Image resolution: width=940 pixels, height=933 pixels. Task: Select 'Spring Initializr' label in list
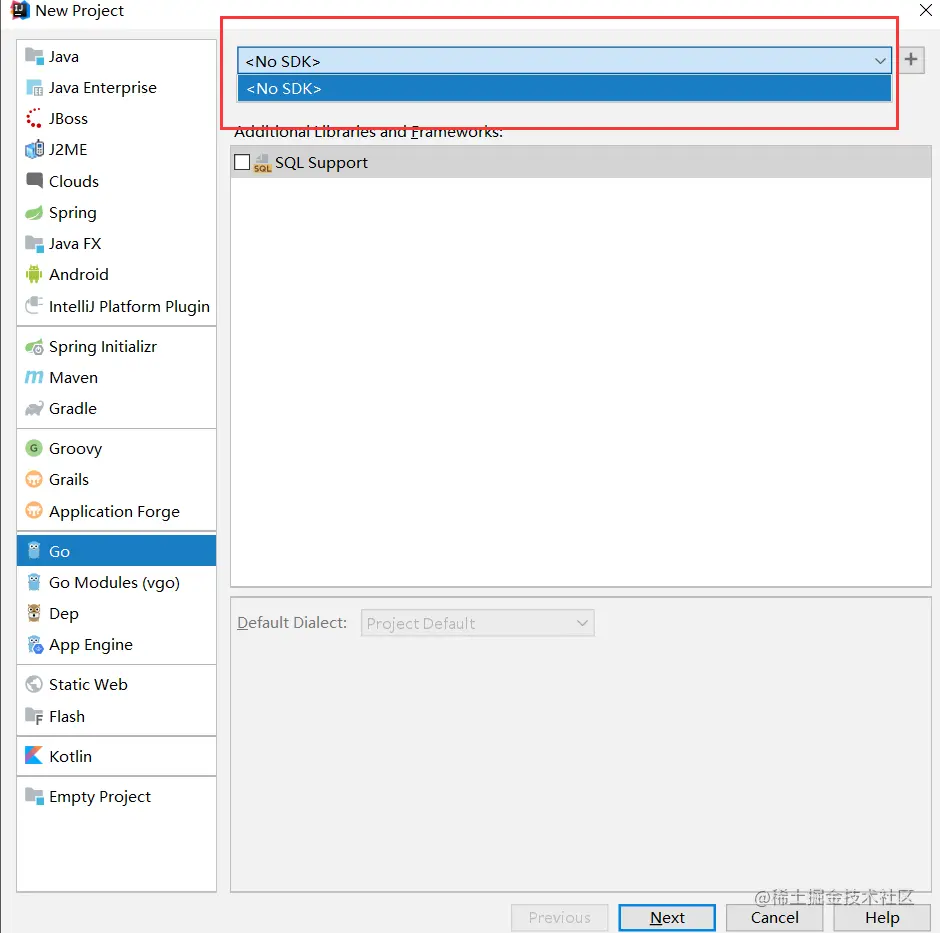pyautogui.click(x=103, y=347)
